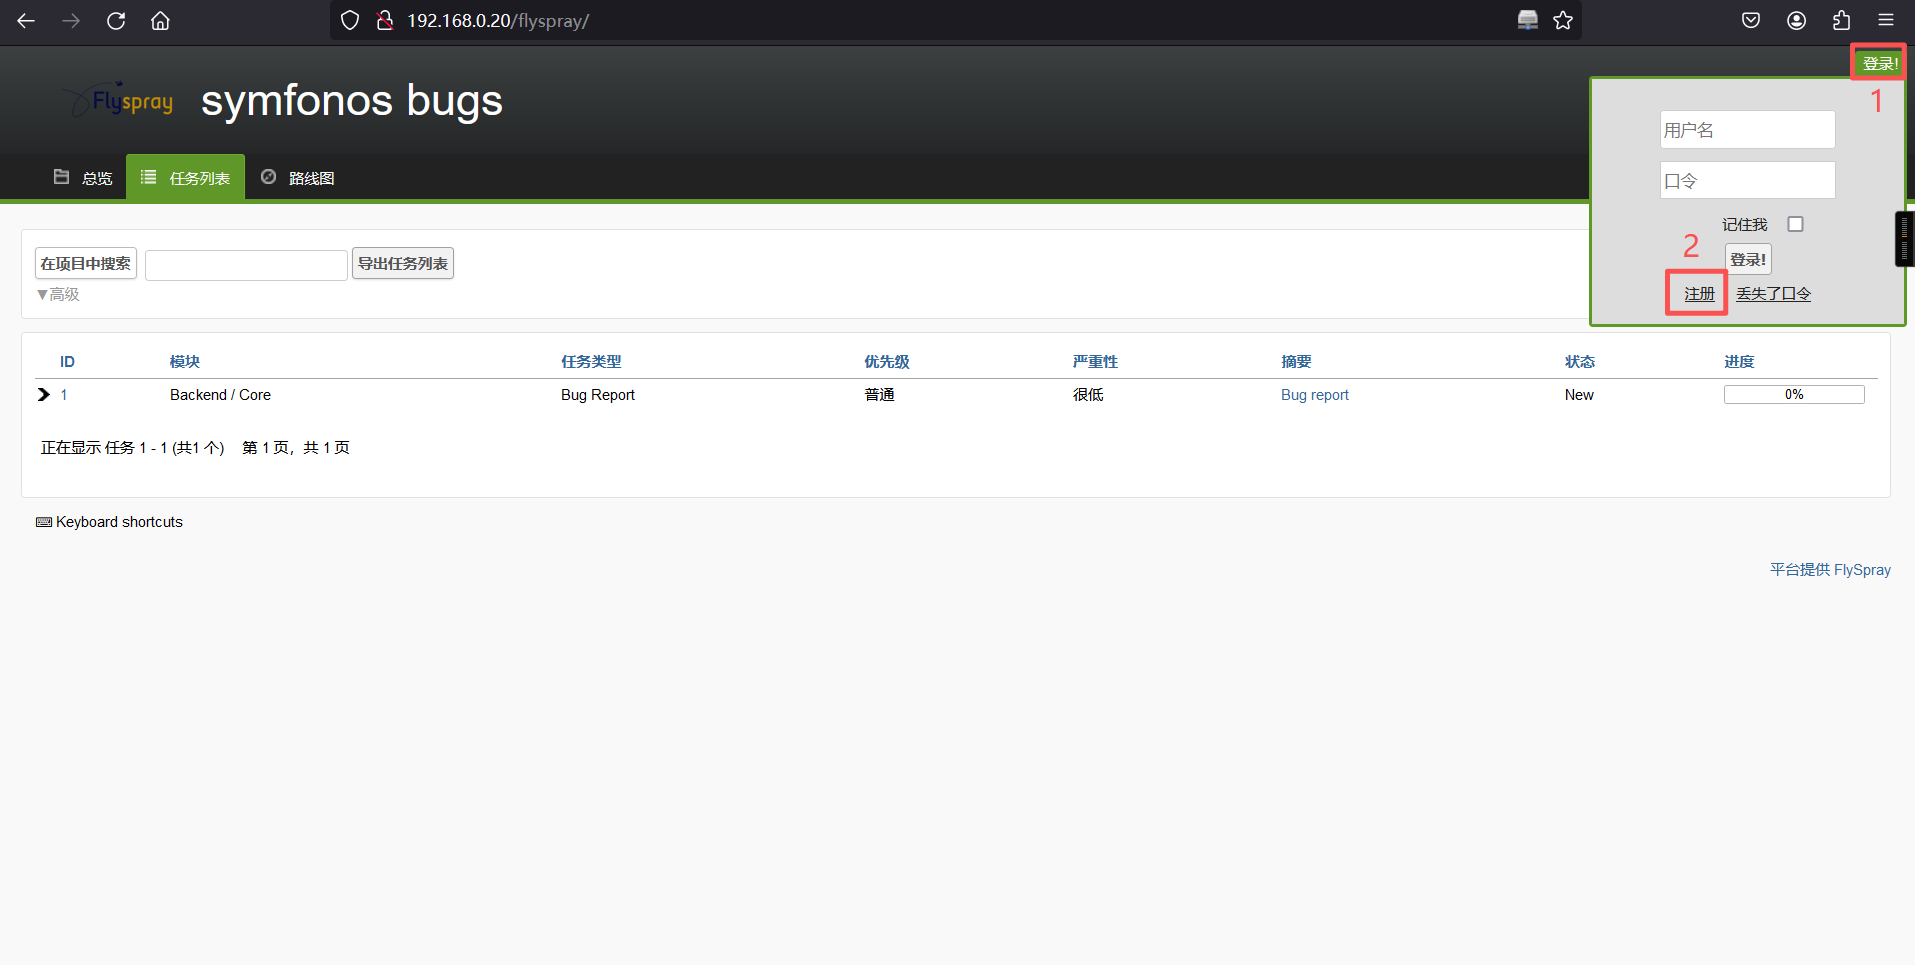This screenshot has height=965, width=1915.
Task: Sort by the 模块 column header
Action: [x=185, y=362]
